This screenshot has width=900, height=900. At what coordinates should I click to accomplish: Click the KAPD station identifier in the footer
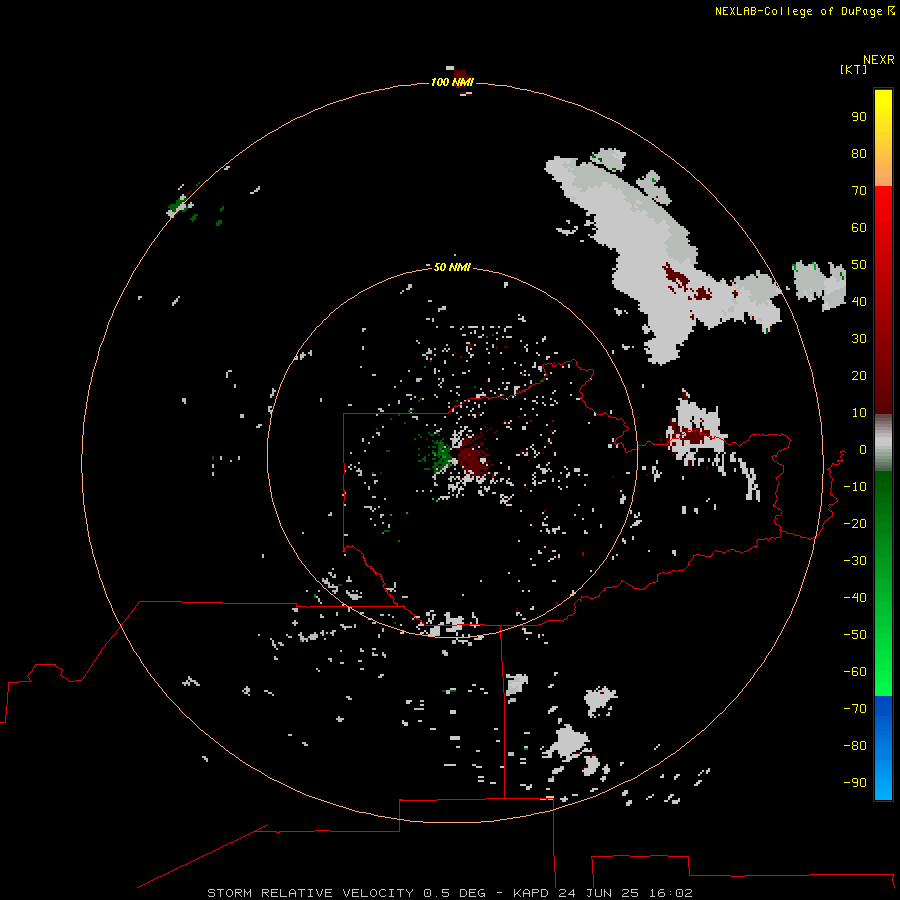532,893
